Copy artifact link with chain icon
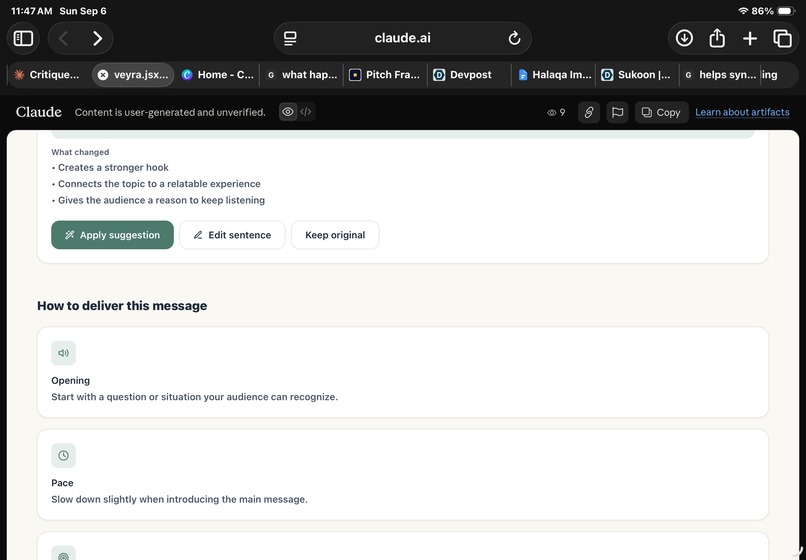 point(589,113)
